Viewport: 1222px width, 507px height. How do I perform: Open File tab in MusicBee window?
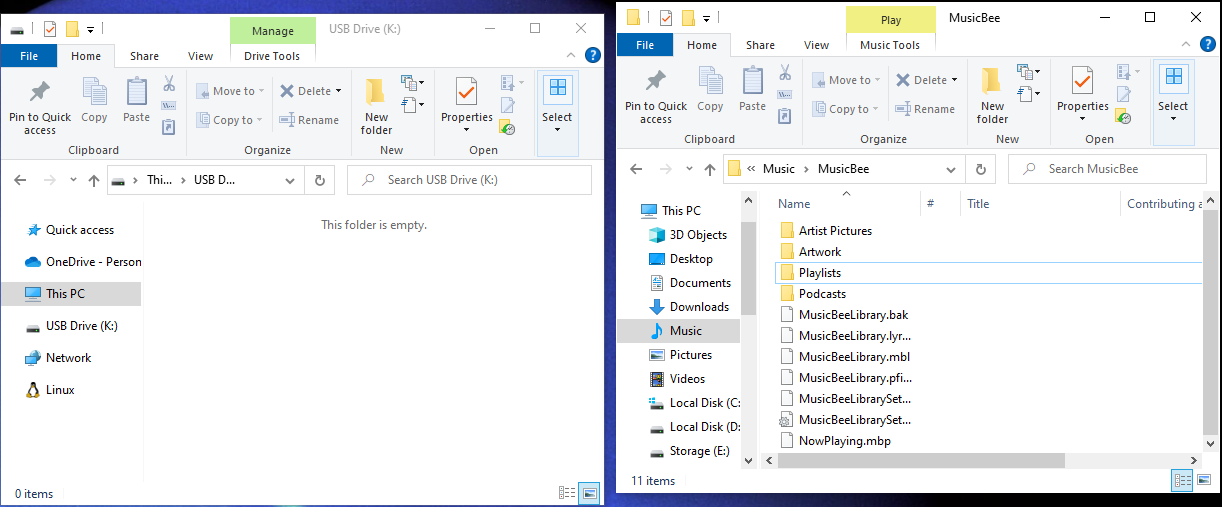pyautogui.click(x=645, y=45)
